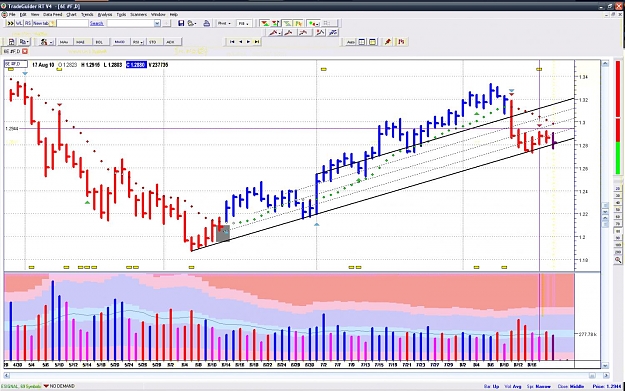Click the split window layout icon
The image size is (625, 391).
[362, 42]
